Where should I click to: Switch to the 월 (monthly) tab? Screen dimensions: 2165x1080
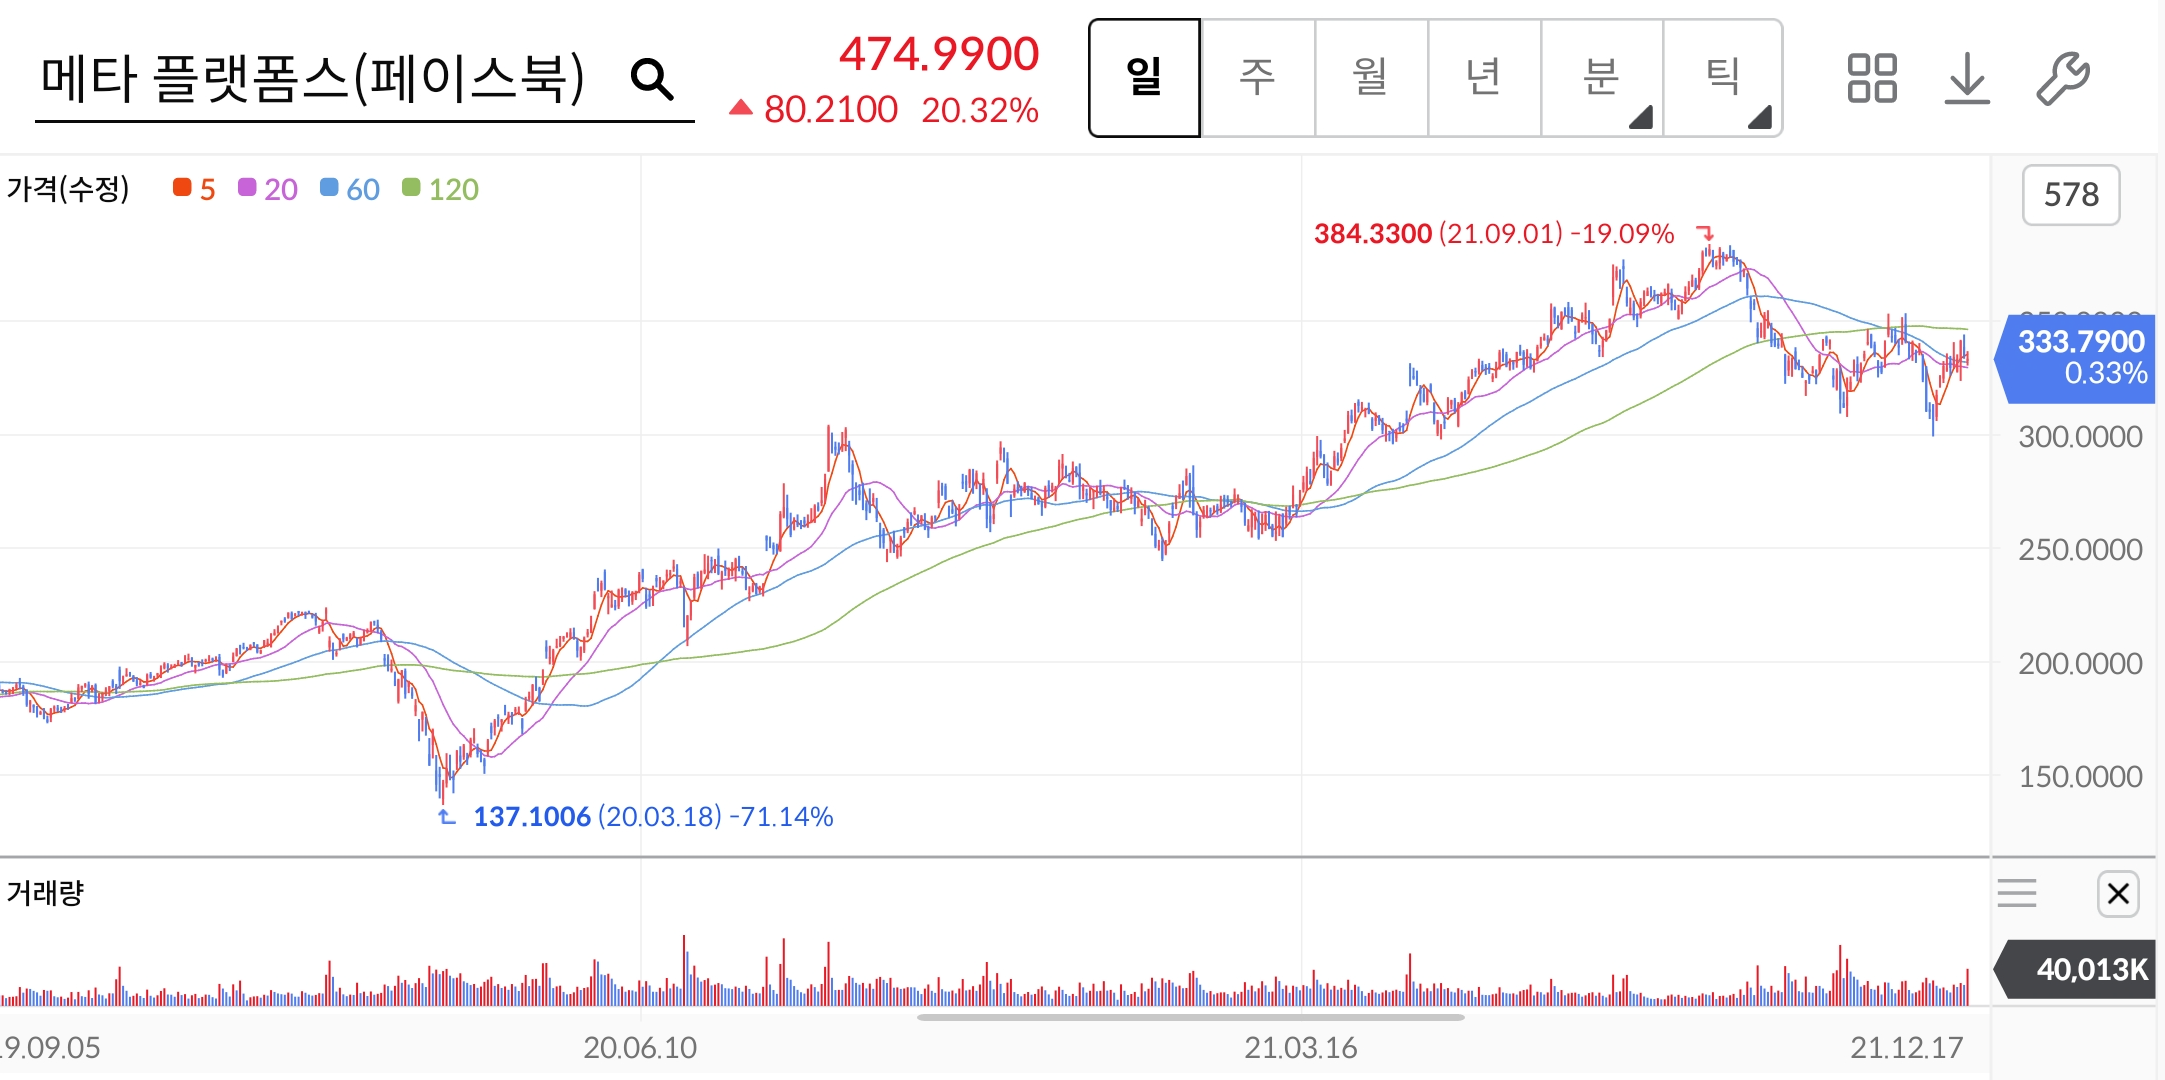point(1370,77)
